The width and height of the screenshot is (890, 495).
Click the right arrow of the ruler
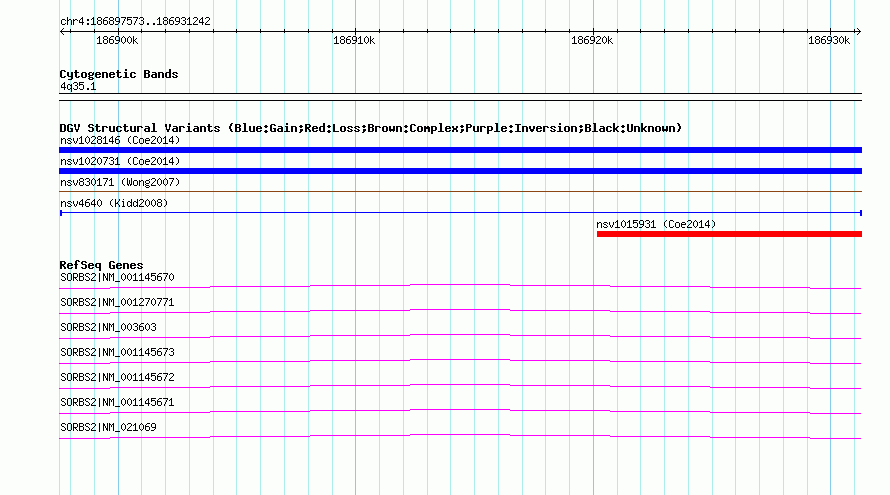pyautogui.click(x=858, y=32)
